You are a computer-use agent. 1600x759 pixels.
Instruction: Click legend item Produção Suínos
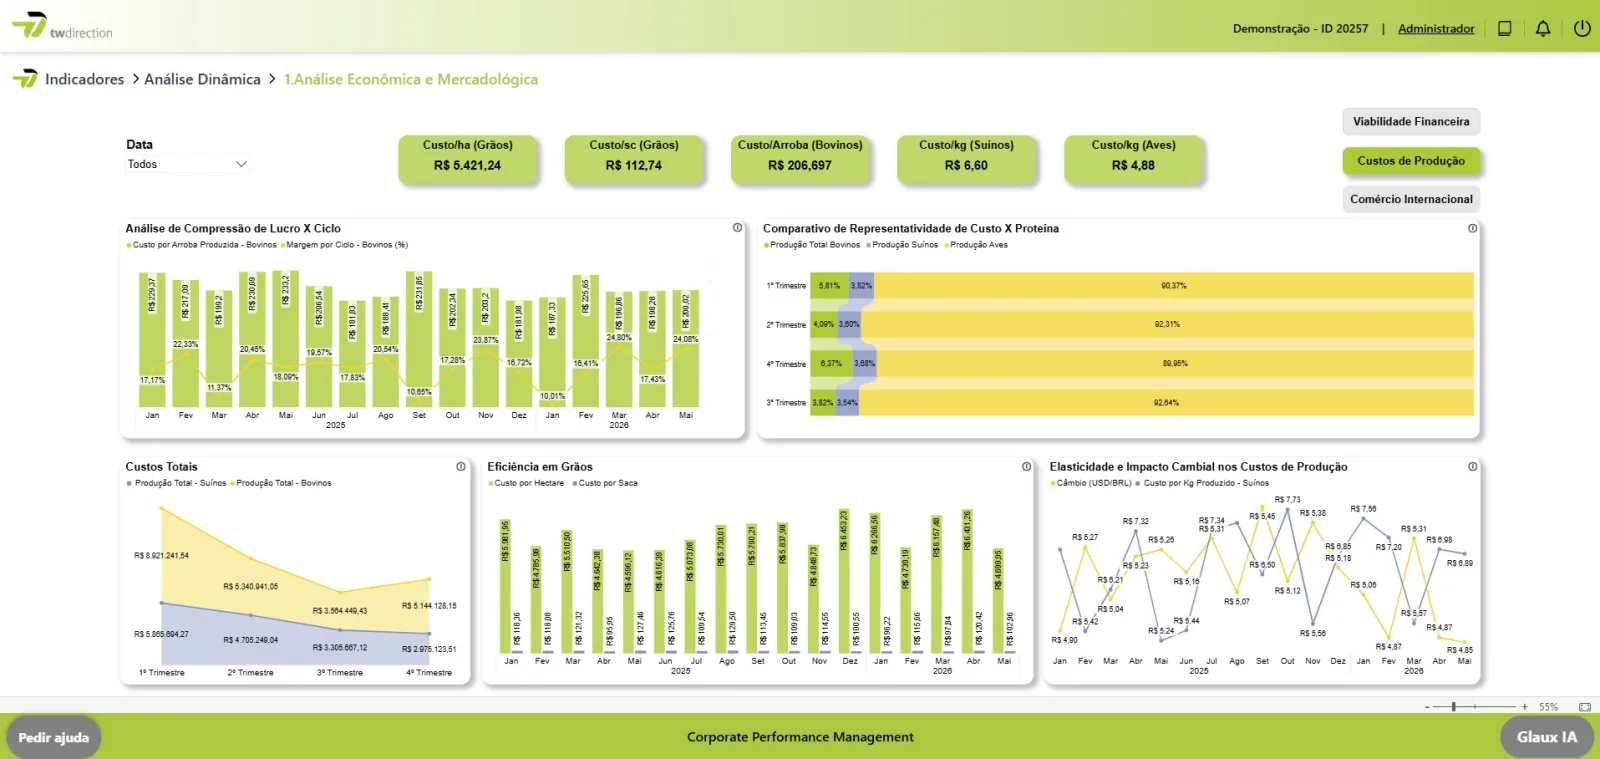pos(902,245)
